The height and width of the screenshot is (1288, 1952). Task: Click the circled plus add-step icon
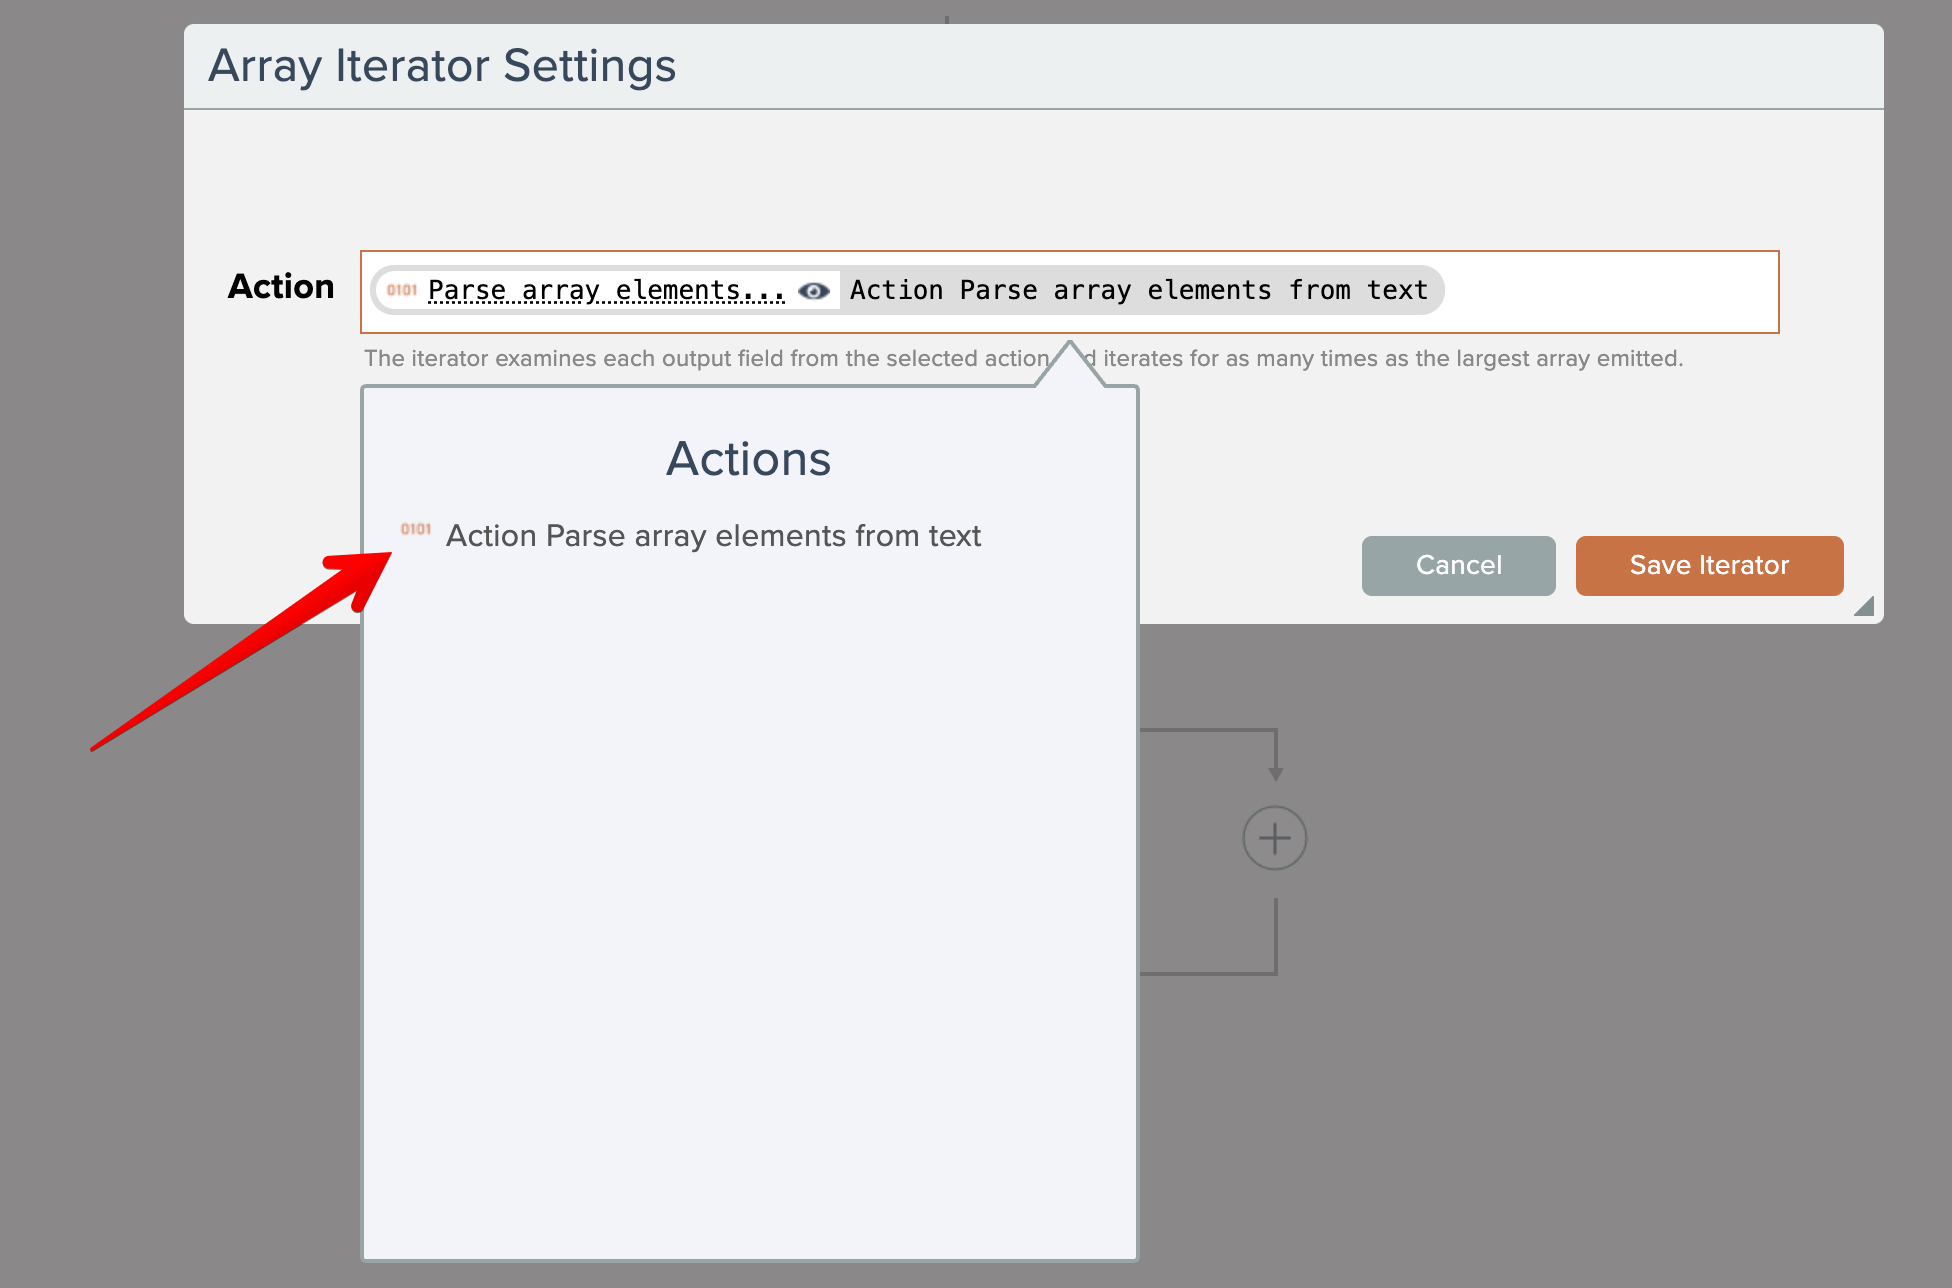click(x=1274, y=838)
